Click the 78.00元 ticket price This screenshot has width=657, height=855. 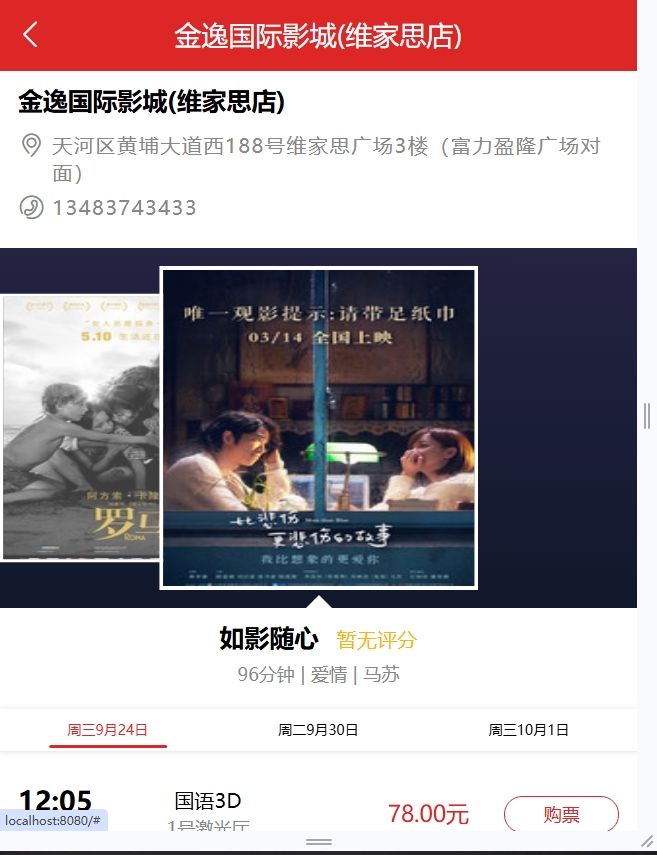pyautogui.click(x=428, y=814)
